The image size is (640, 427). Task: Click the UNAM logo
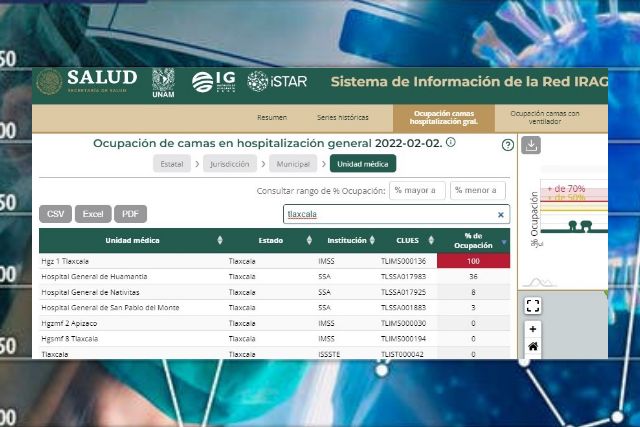(163, 82)
